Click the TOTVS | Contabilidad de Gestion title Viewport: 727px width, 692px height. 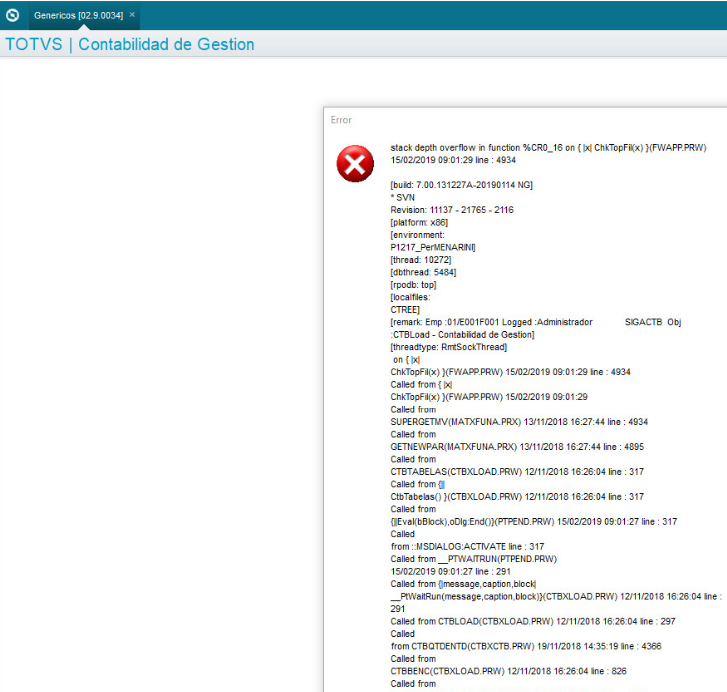pyautogui.click(x=130, y=44)
